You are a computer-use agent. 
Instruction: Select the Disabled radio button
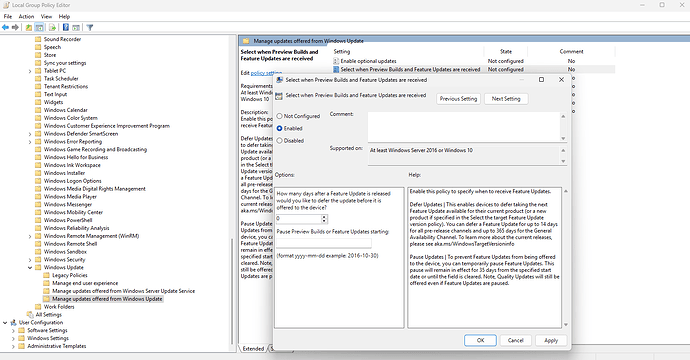(279, 141)
